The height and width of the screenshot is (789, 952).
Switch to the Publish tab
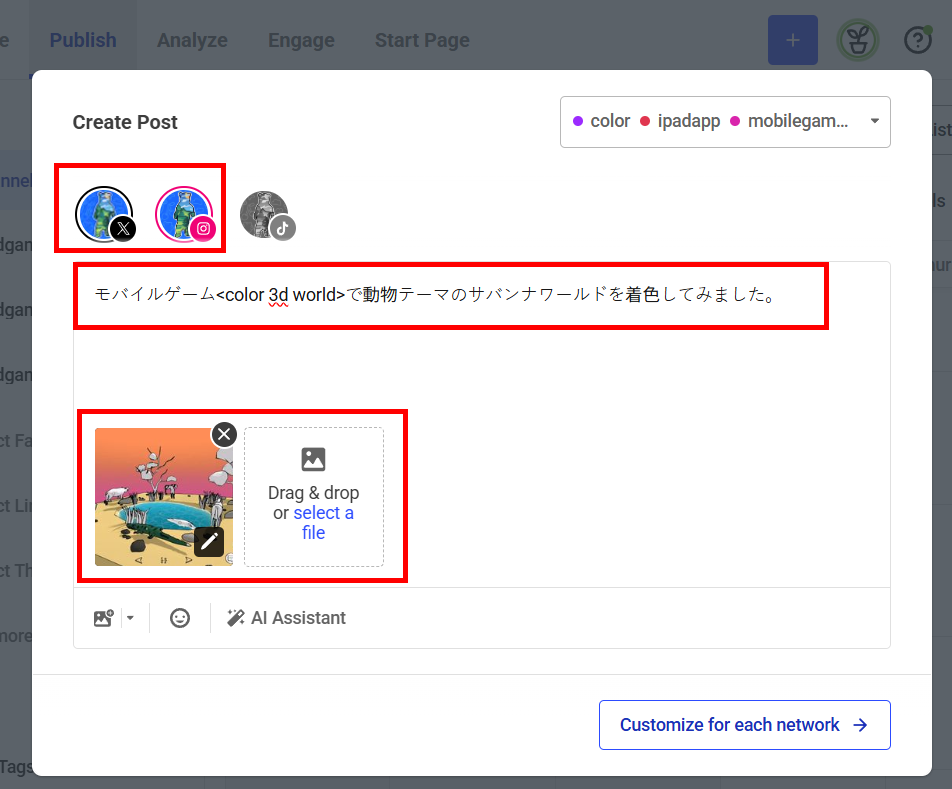coord(83,40)
